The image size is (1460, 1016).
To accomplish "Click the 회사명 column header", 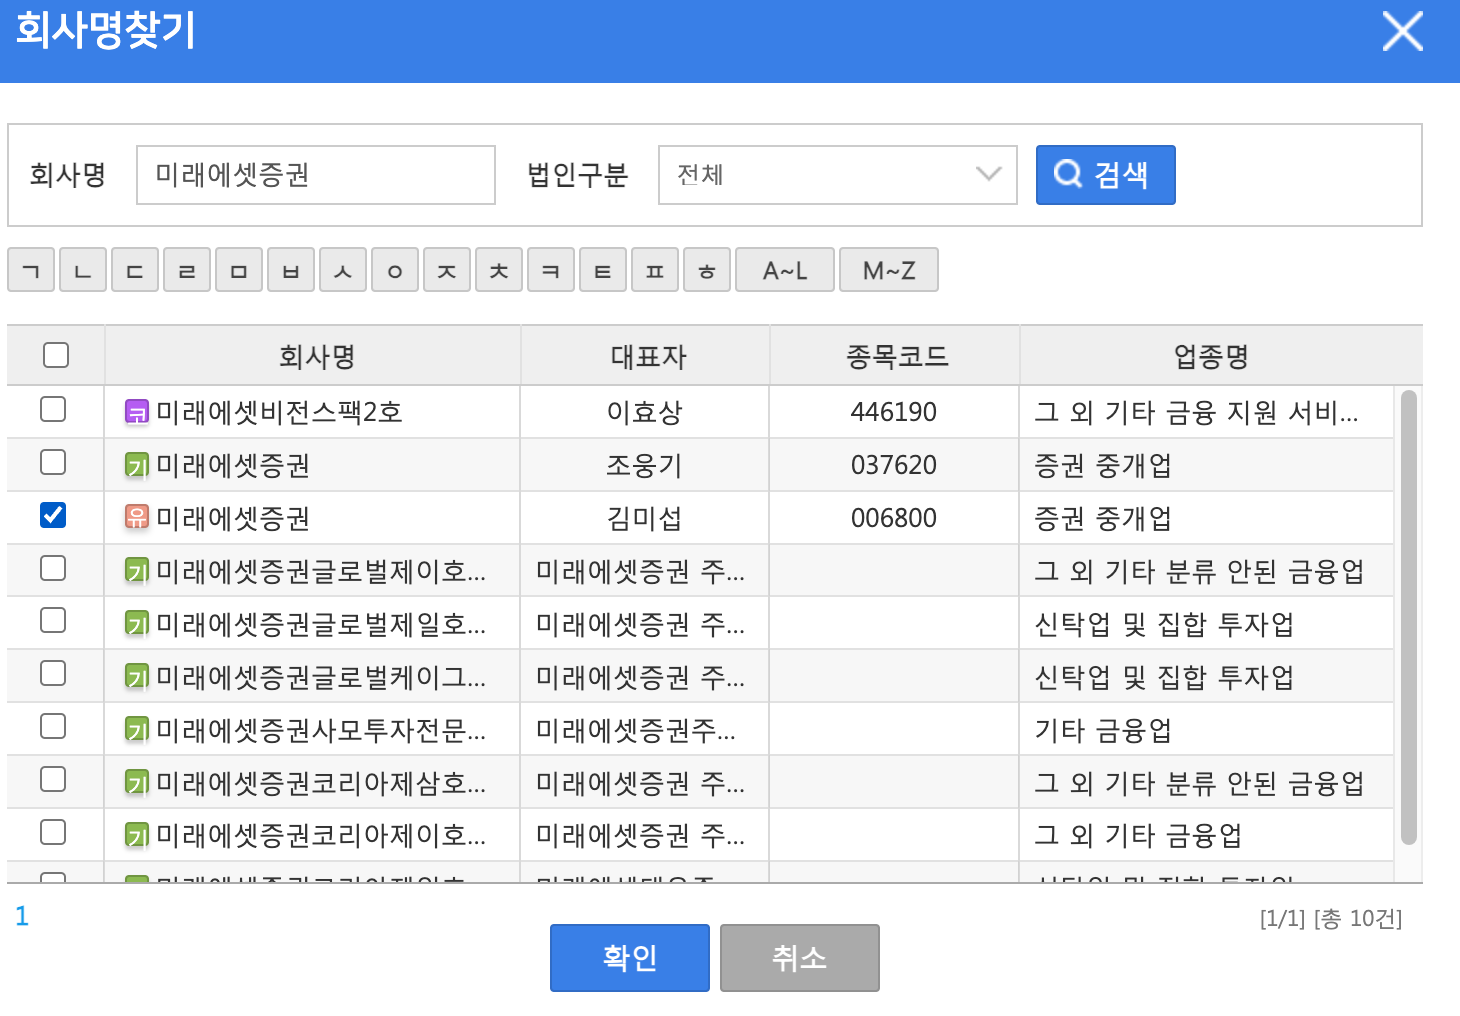I will pos(313,356).
